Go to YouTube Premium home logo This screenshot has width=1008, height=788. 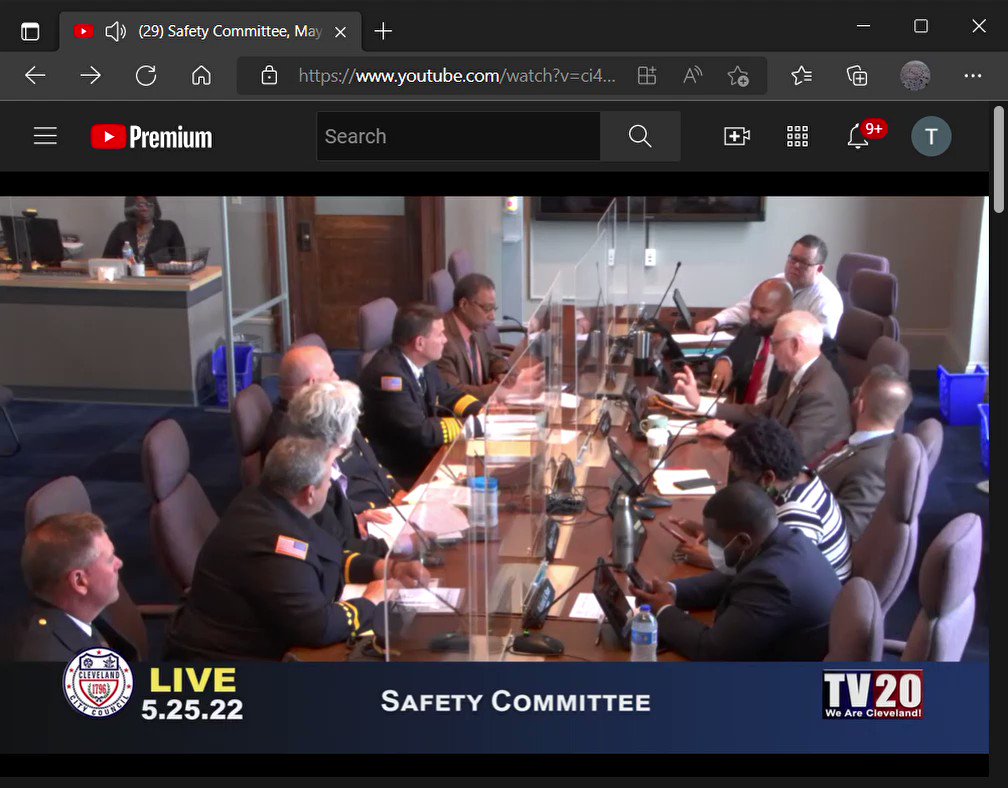pyautogui.click(x=152, y=136)
